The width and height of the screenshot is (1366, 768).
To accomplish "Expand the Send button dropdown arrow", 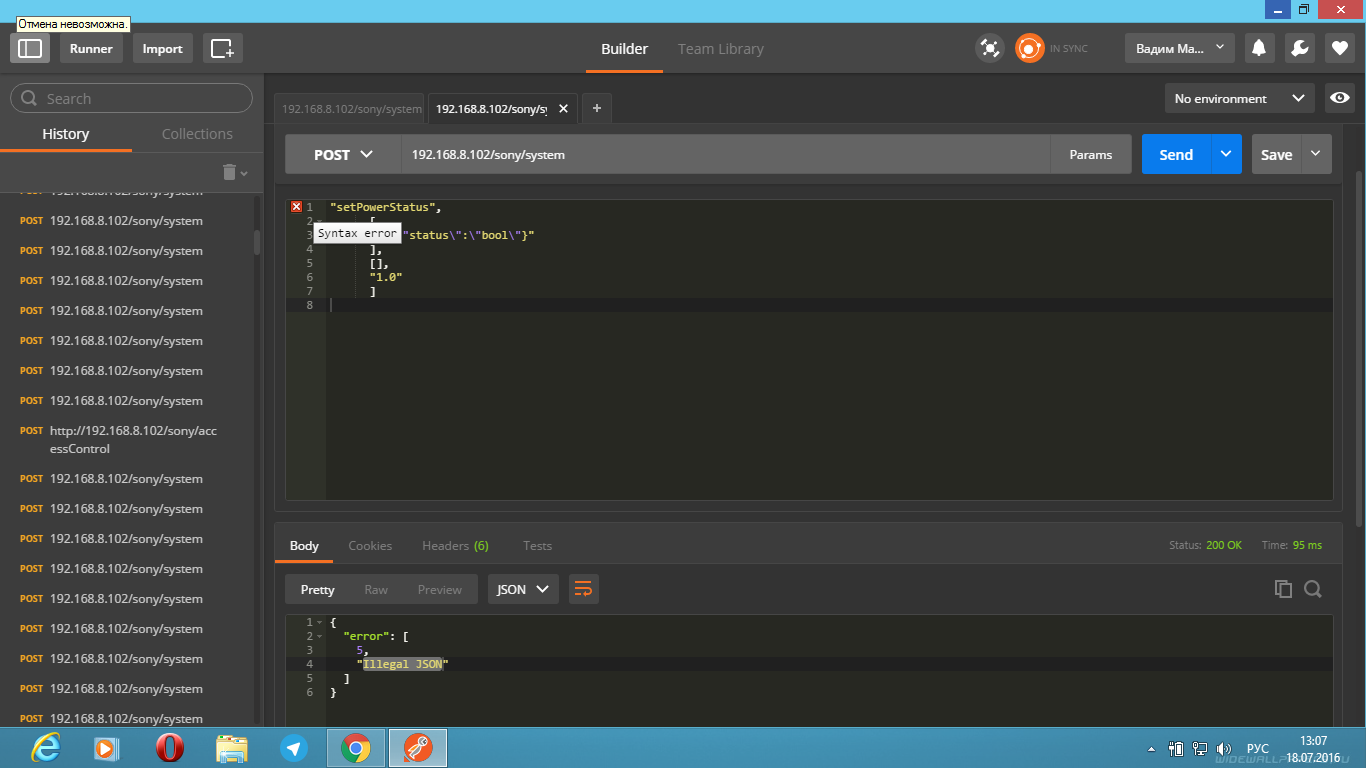I will click(1226, 154).
